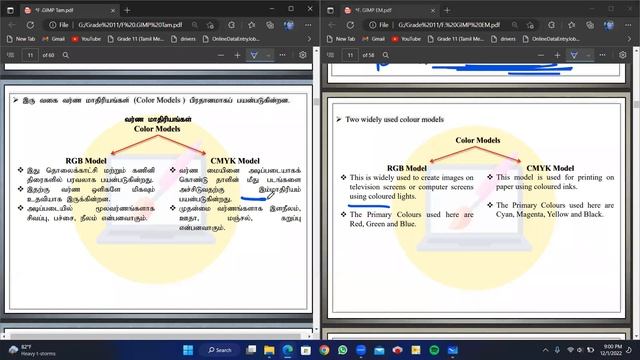Open Collections in right browser
Image resolution: width=640 pixels, height=360 pixels.
tap(590, 25)
